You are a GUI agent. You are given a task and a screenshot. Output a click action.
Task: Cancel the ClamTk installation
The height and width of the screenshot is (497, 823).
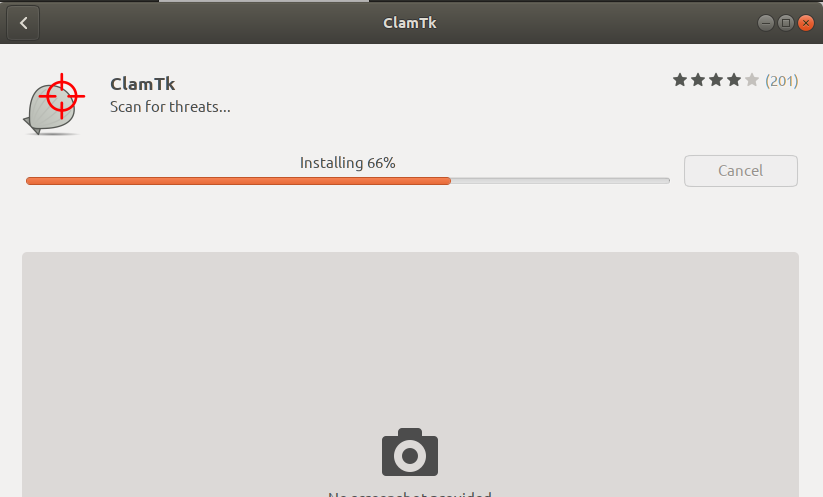coord(741,171)
